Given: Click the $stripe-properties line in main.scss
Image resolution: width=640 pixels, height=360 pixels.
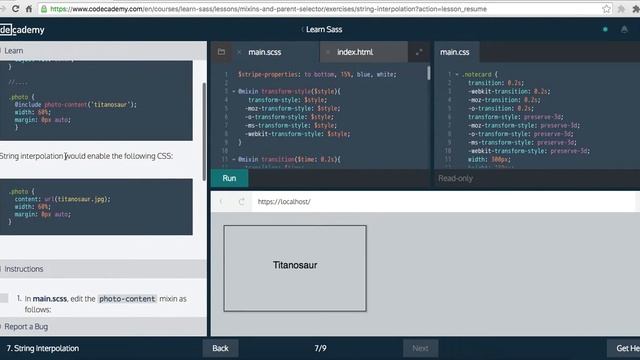Looking at the screenshot, I should (x=317, y=74).
